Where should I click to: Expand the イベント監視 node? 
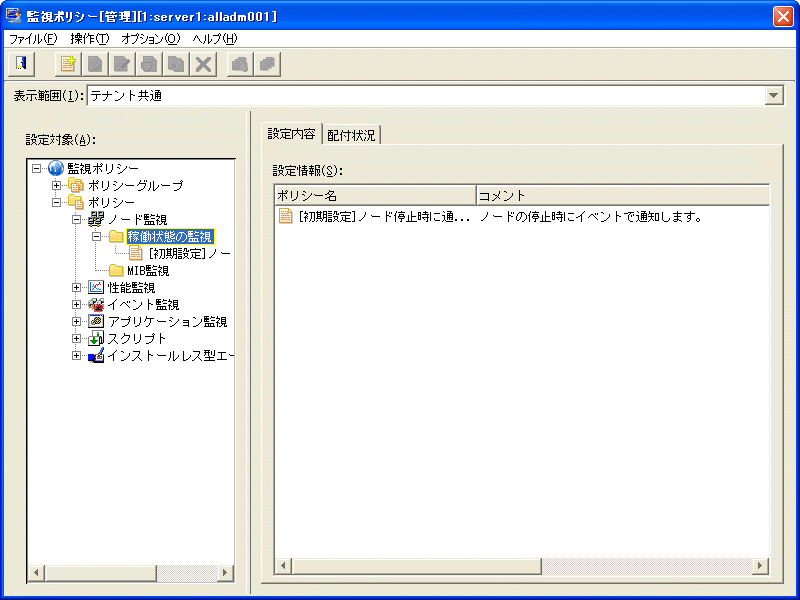[77, 304]
